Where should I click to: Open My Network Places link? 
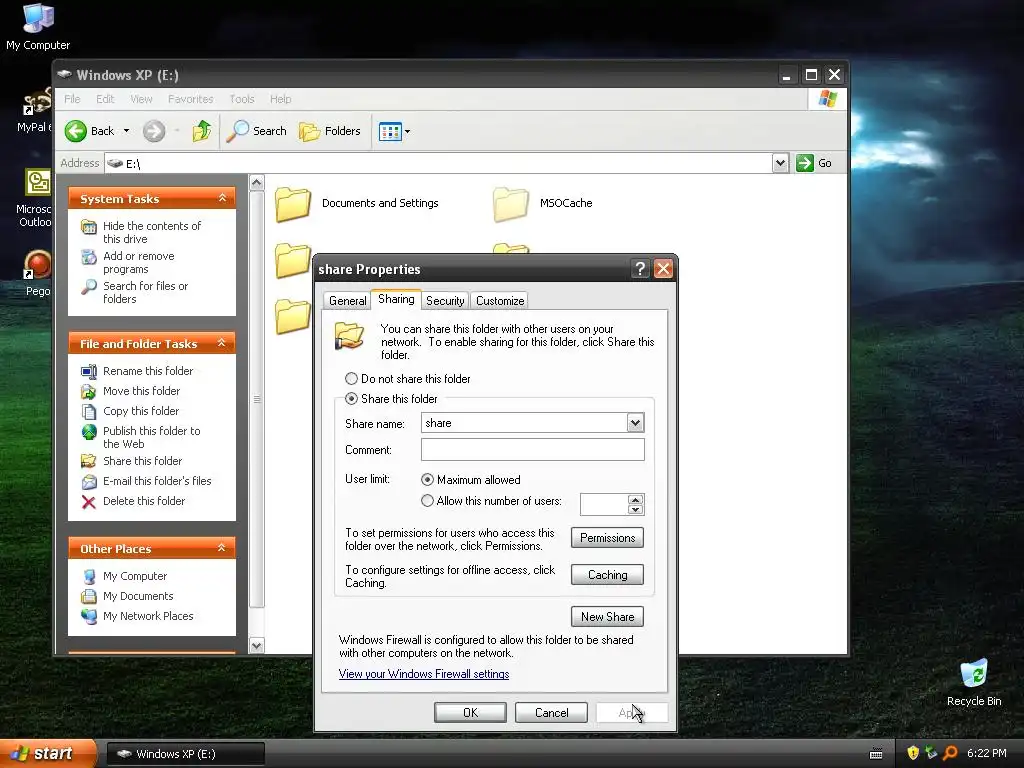[x=148, y=616]
